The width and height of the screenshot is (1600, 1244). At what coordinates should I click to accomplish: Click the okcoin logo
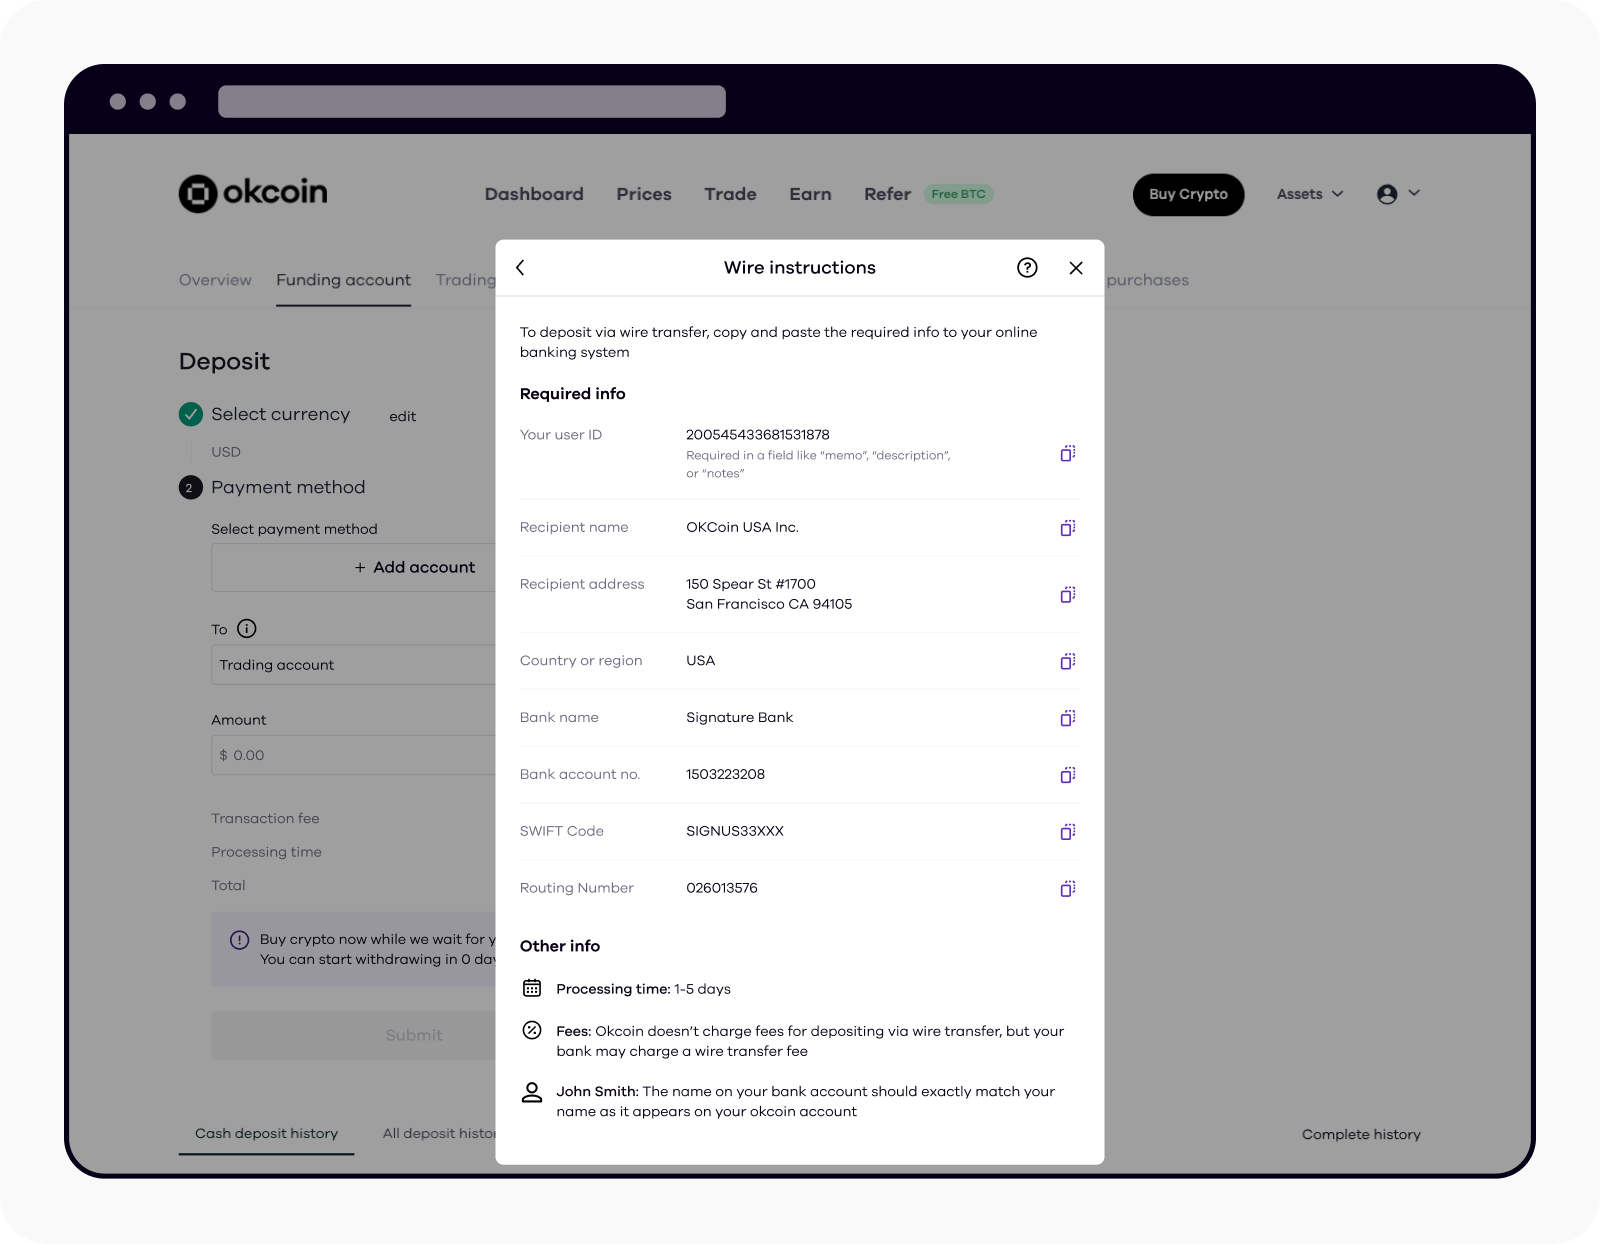(253, 193)
